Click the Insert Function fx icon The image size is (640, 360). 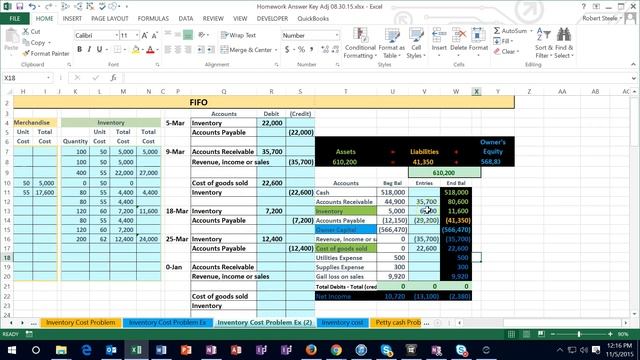point(113,78)
